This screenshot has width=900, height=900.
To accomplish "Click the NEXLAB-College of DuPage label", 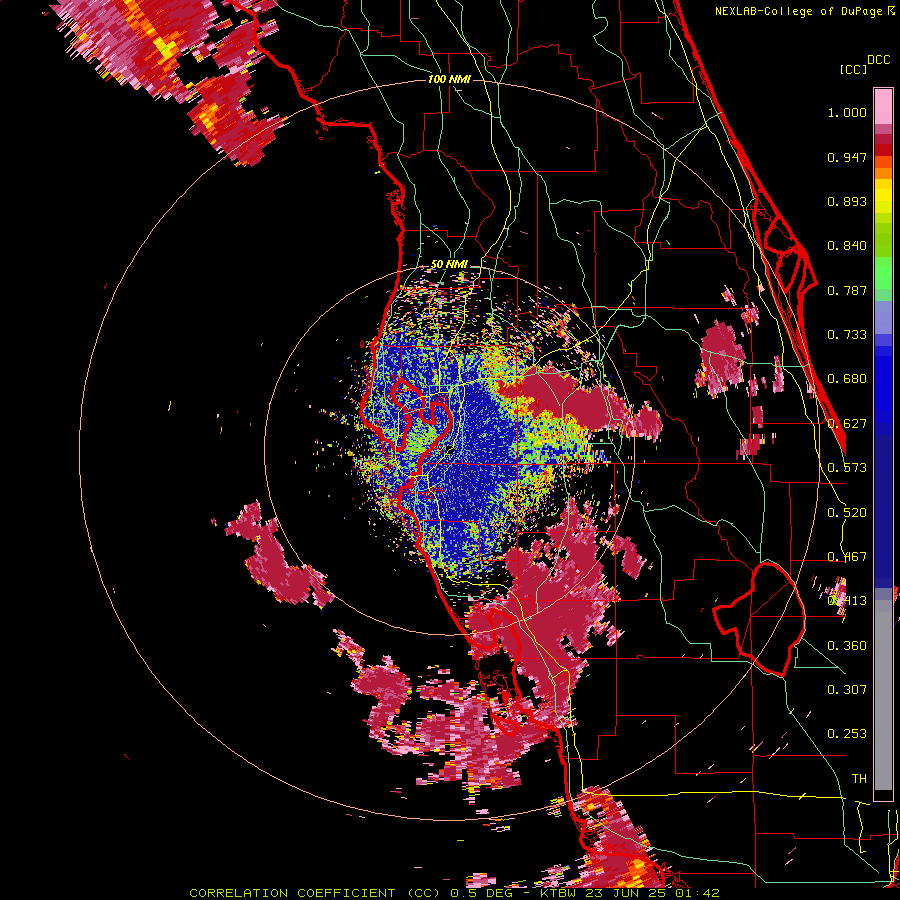I will 798,11.
